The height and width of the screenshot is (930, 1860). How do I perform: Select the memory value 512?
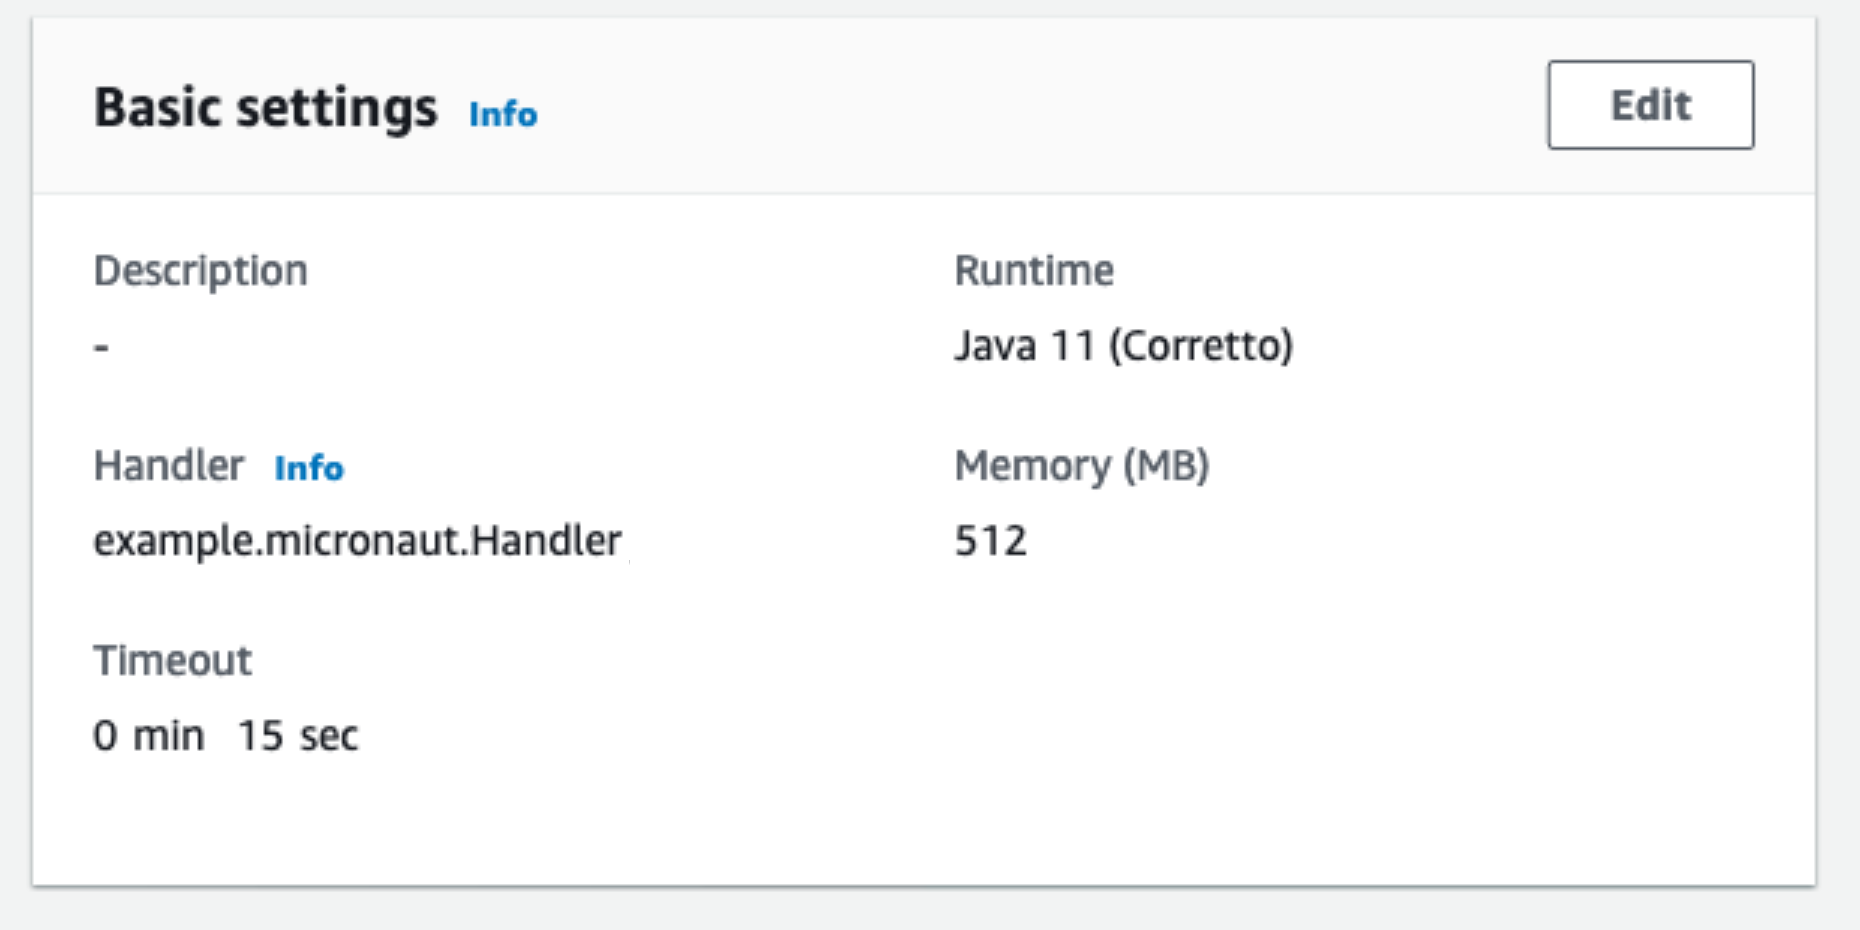tap(991, 541)
